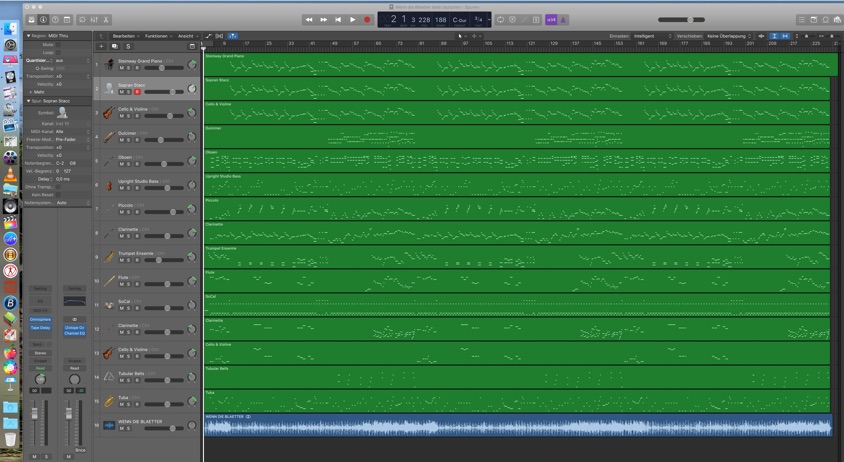844x462 pixels.
Task: Toggle the automation view button
Action: [x=209, y=36]
